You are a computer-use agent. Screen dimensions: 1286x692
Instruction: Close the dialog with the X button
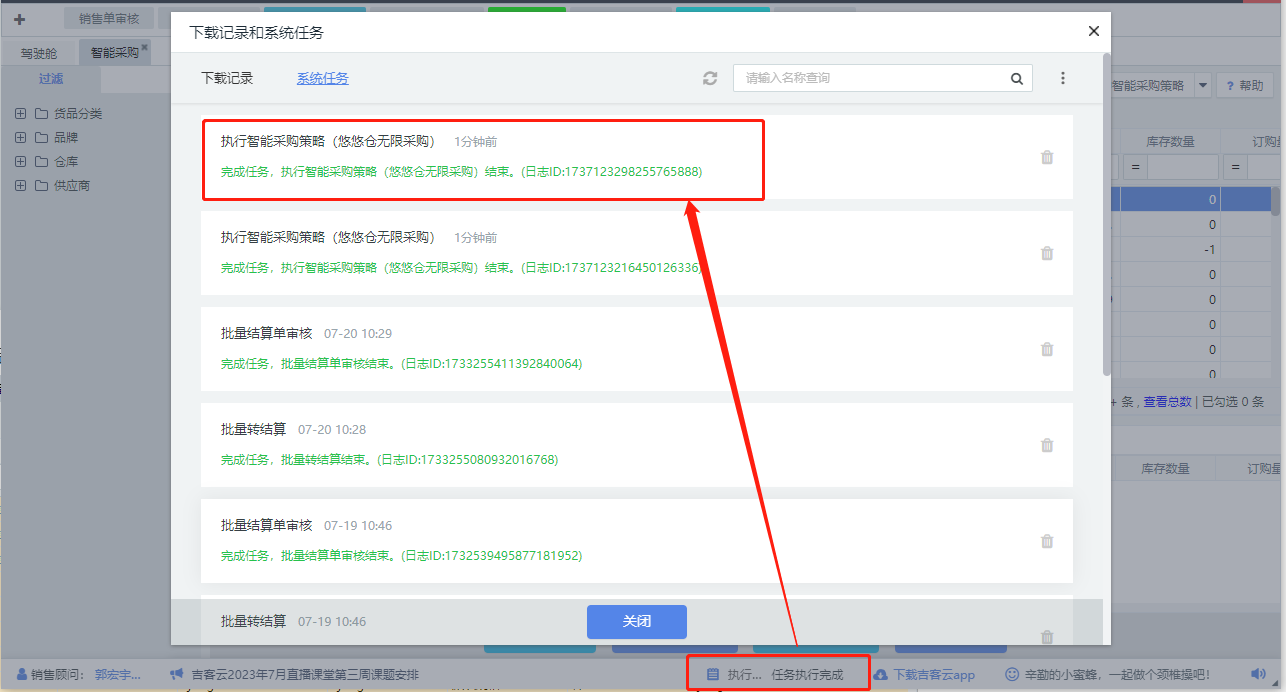pyautogui.click(x=1093, y=31)
